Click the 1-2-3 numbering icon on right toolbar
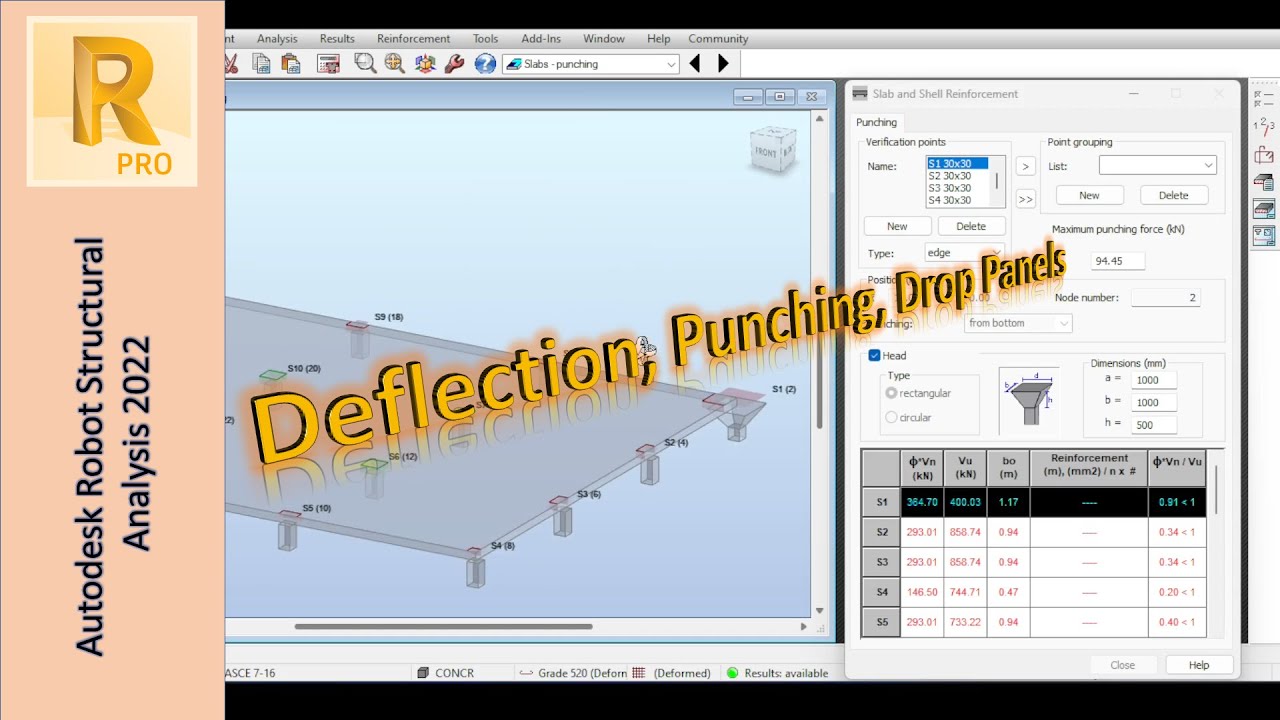Screen dimensions: 1280x720 (1264, 126)
